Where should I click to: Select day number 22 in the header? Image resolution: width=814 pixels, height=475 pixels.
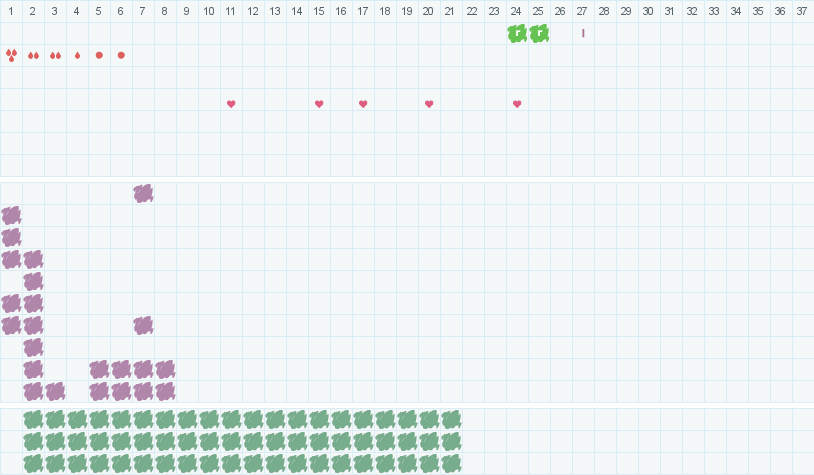472,11
